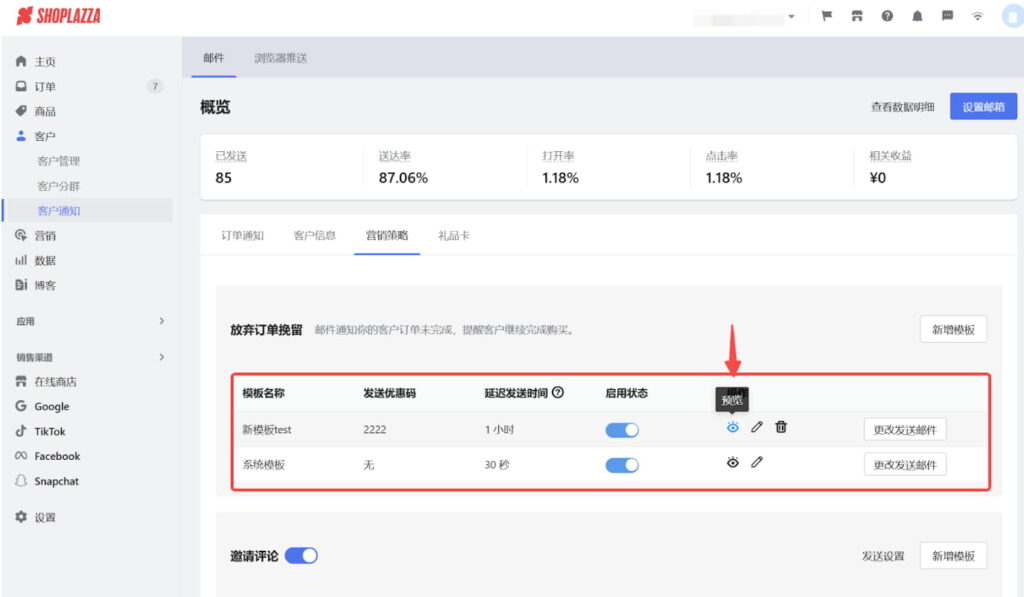1024x597 pixels.
Task: Switch to the 浏览器推送 tab
Action: click(281, 57)
